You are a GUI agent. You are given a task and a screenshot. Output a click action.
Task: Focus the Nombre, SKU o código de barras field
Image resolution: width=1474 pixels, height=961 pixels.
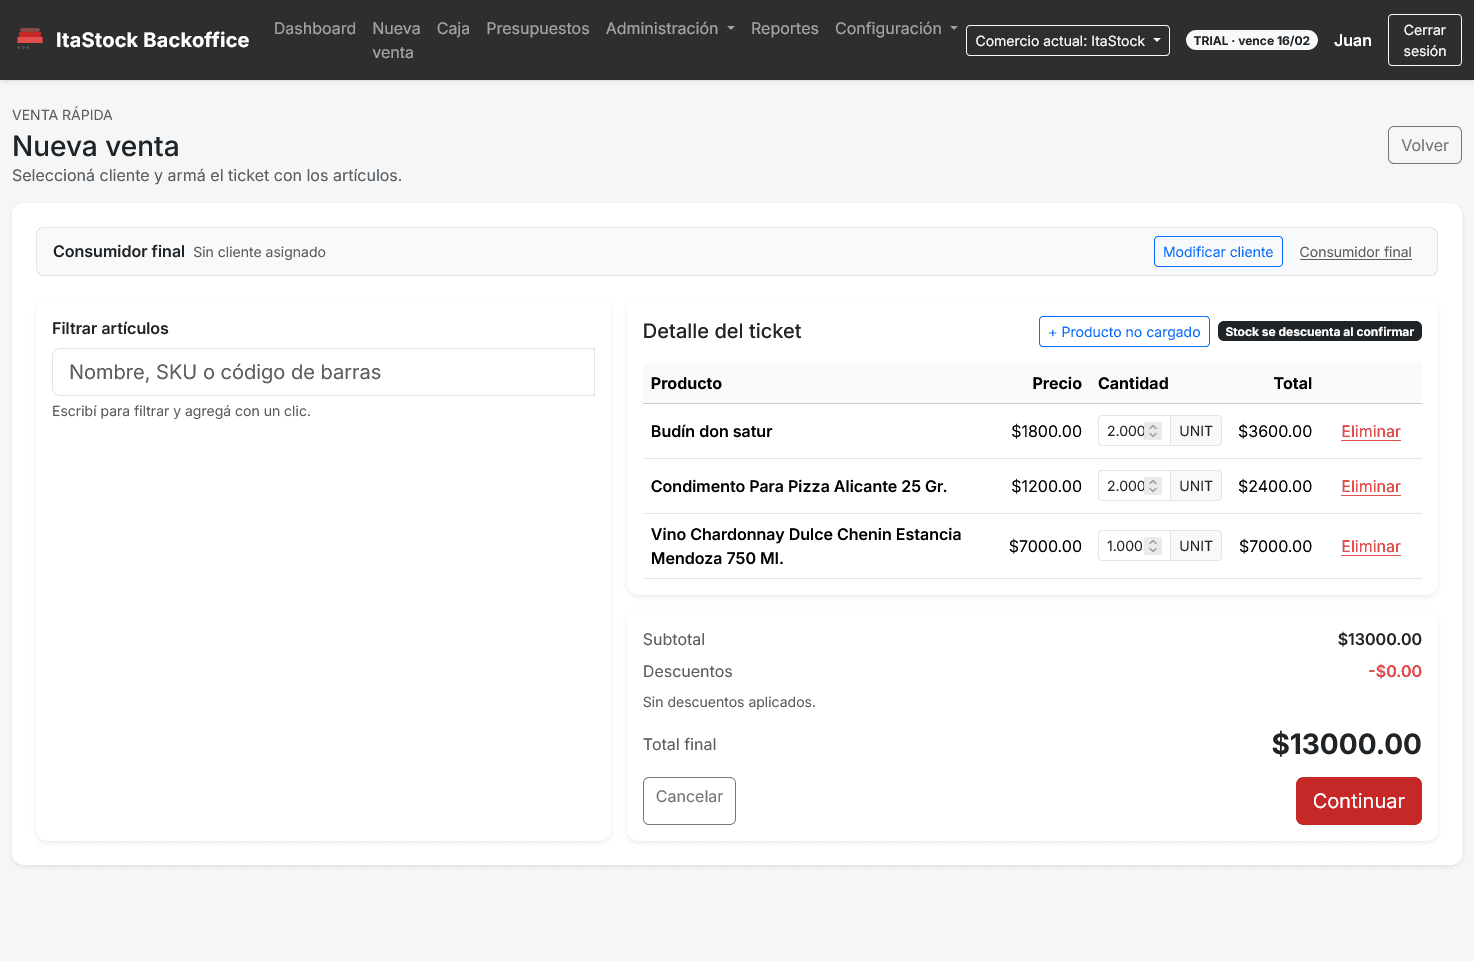pyautogui.click(x=323, y=372)
